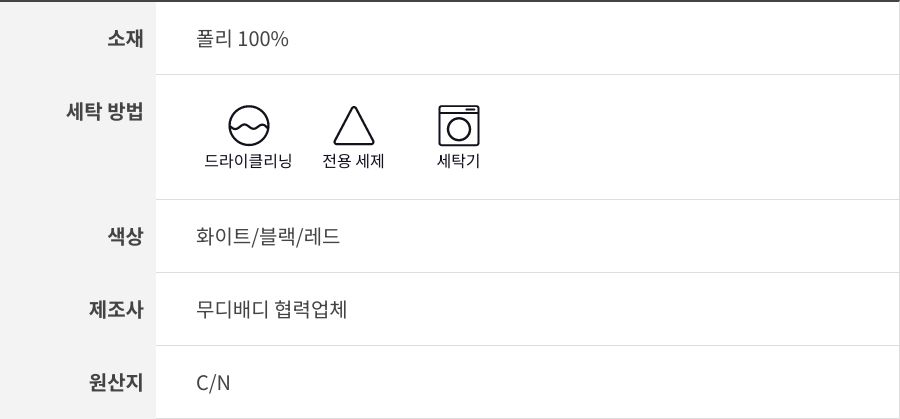This screenshot has width=900, height=419.
Task: Click the triangle detergent icon
Action: pos(353,126)
